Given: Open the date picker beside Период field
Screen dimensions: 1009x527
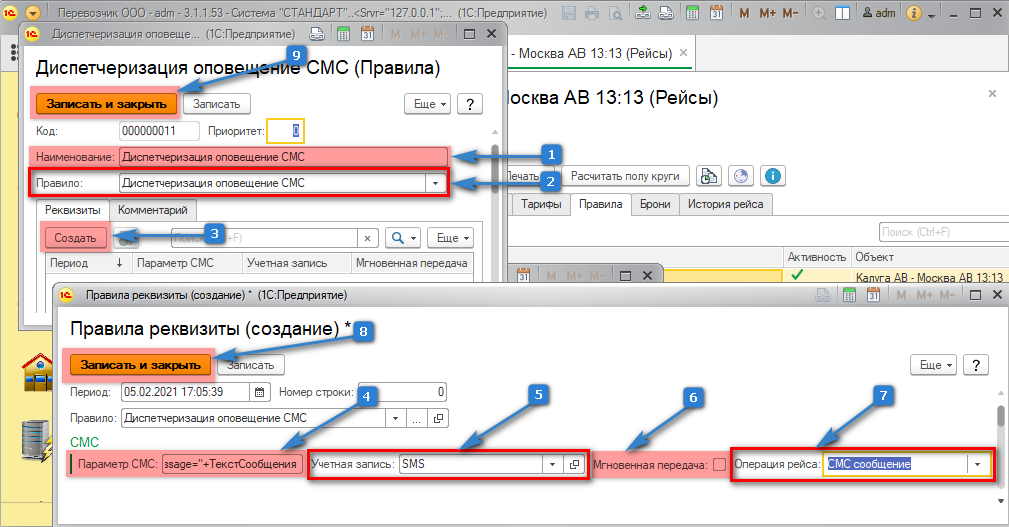Looking at the screenshot, I should coord(260,392).
